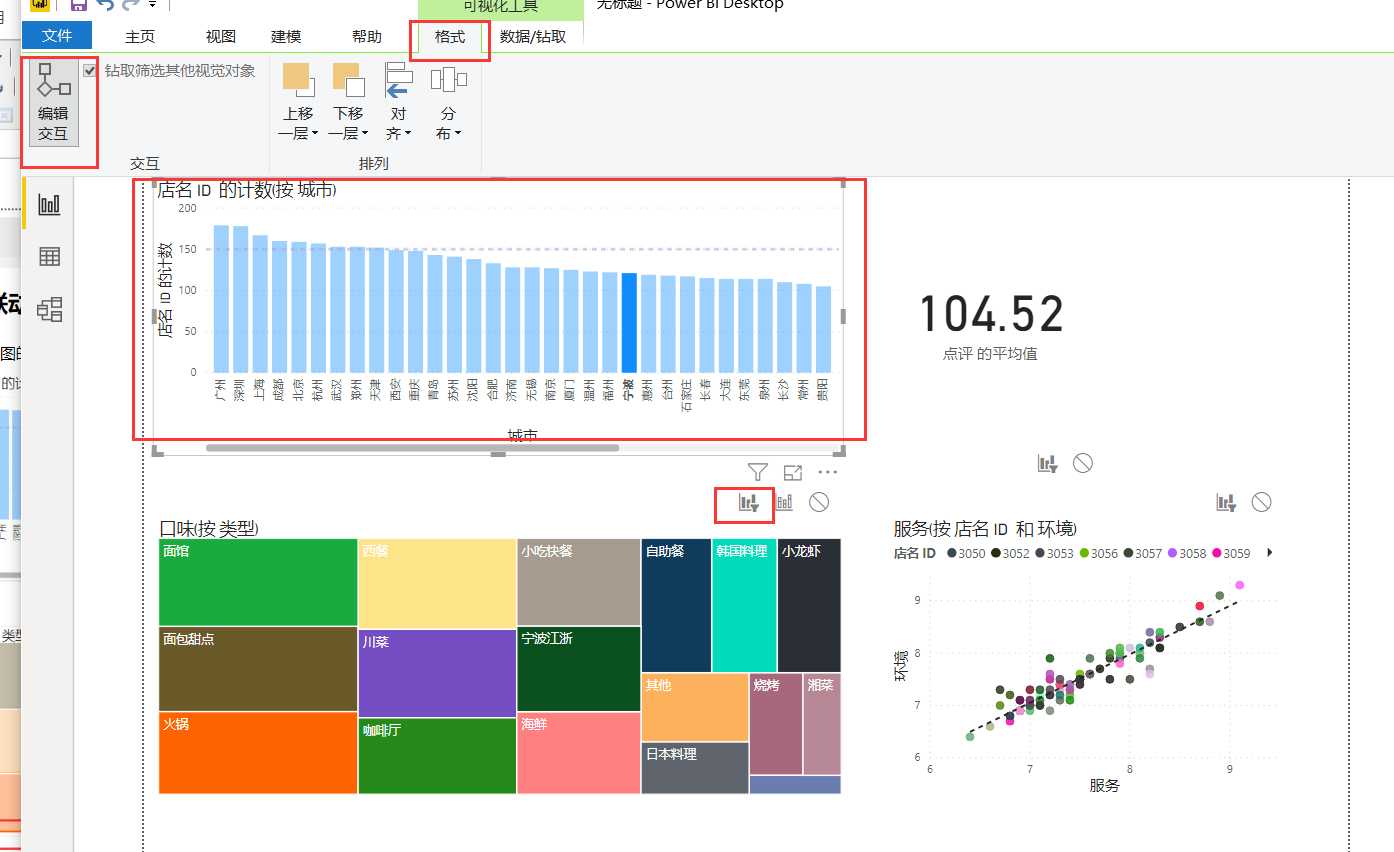Click legend entry 3058 in the scatter chart
The image size is (1394, 852).
tap(1185, 553)
